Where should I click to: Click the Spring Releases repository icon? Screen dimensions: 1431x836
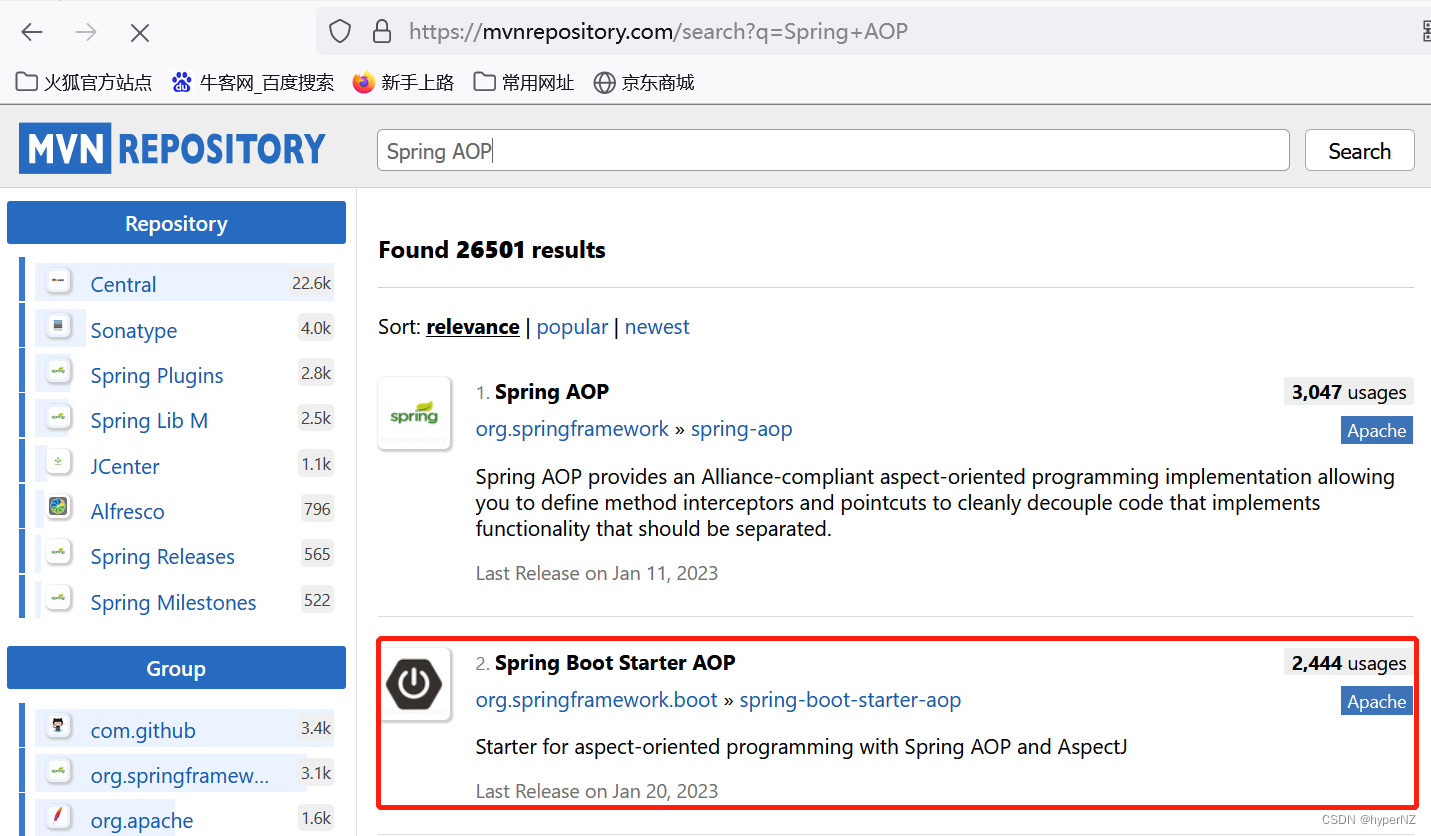58,553
